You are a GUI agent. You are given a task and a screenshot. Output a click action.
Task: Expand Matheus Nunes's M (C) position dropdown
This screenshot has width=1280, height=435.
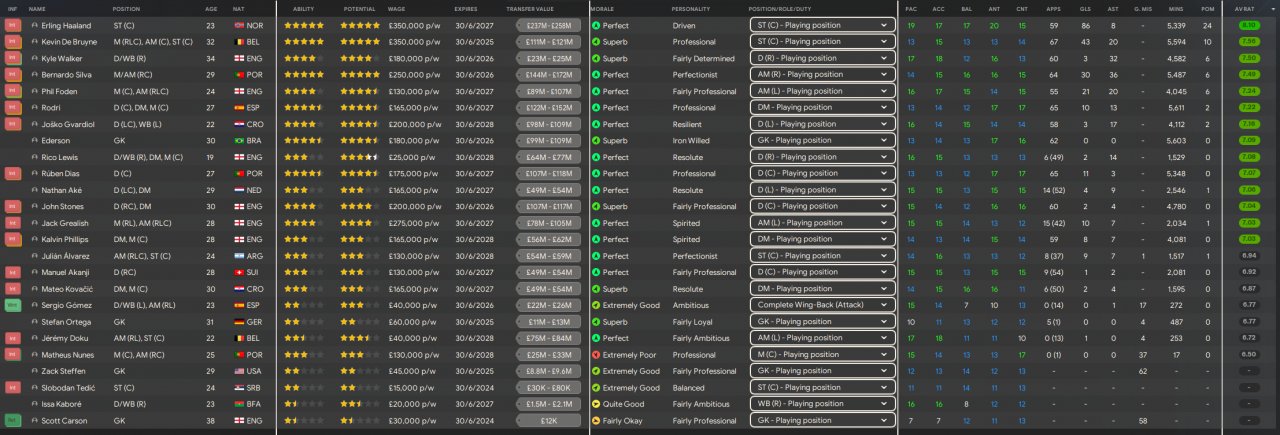[822, 354]
